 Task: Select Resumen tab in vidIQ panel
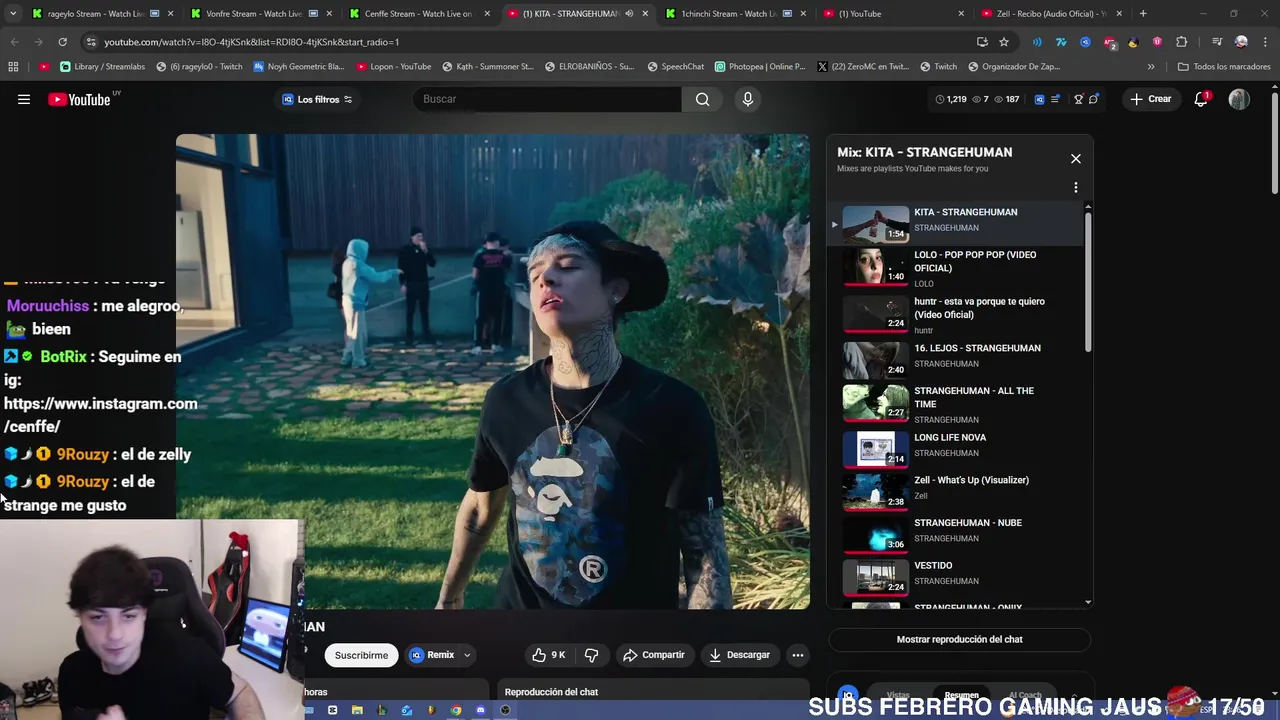click(961, 695)
